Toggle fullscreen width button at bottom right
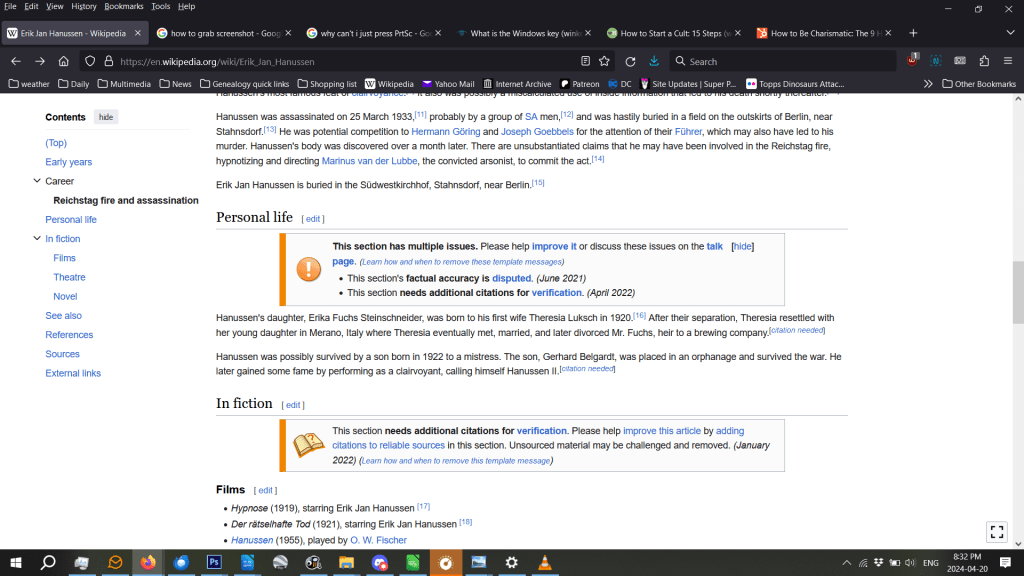 click(x=996, y=532)
